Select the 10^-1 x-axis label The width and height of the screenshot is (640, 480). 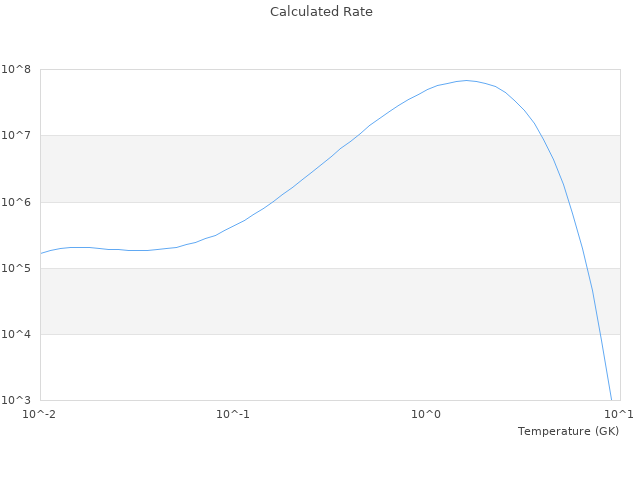[x=233, y=414]
